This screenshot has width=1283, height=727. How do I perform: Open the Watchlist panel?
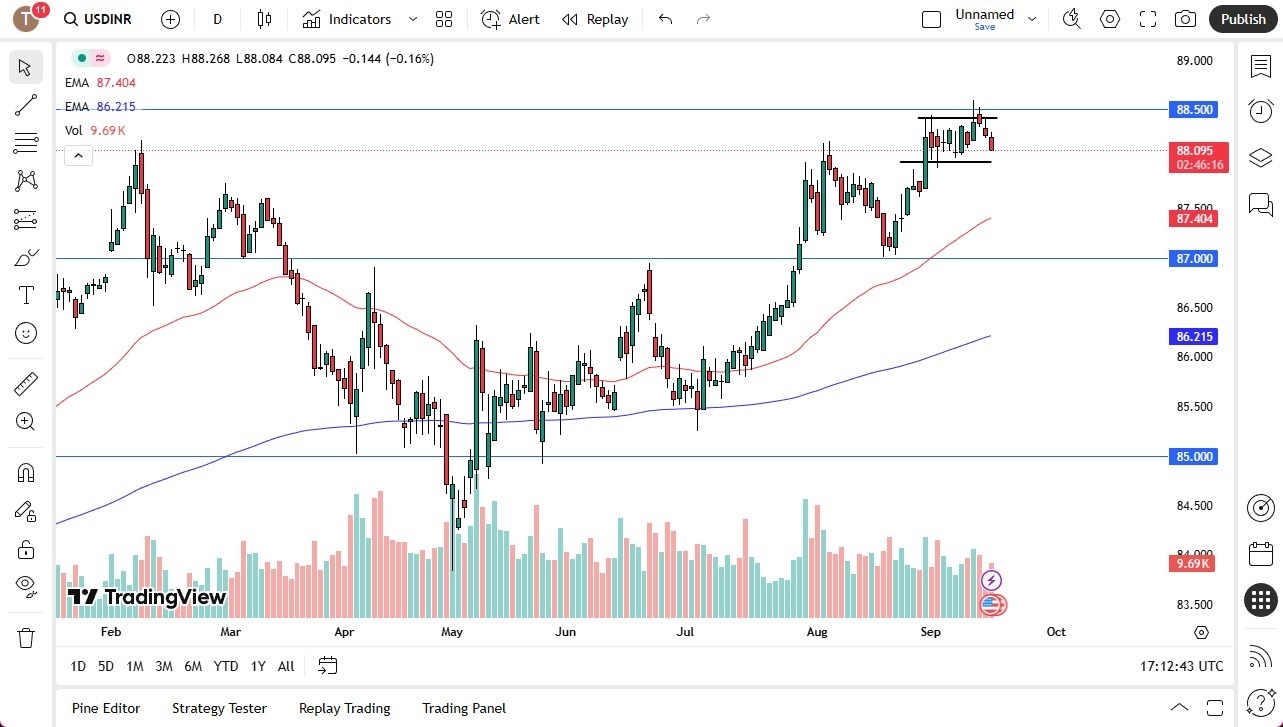tap(1260, 66)
